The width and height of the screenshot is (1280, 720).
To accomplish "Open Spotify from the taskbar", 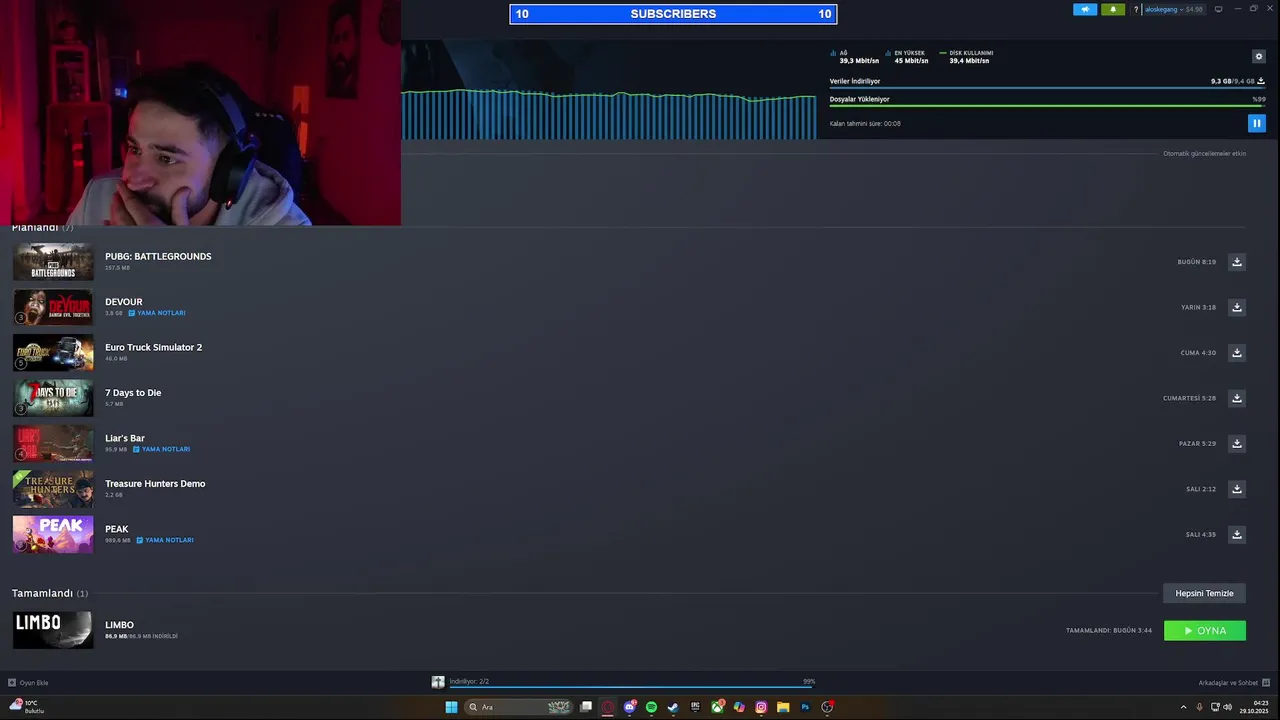I will [x=651, y=707].
